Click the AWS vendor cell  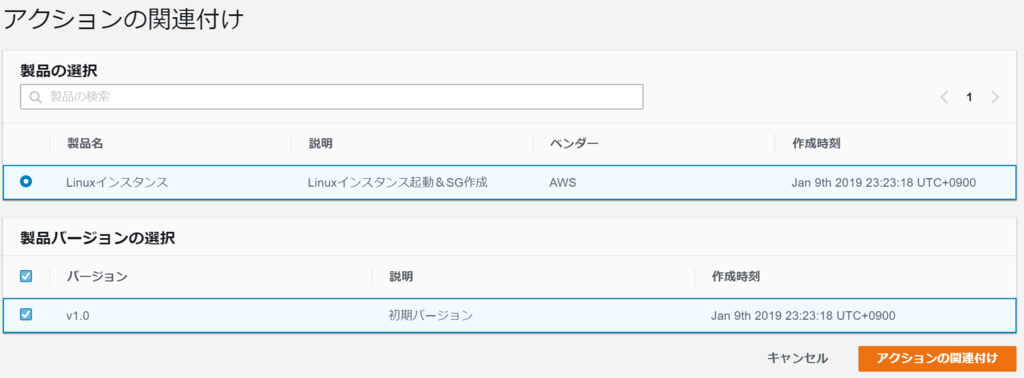[x=562, y=183]
